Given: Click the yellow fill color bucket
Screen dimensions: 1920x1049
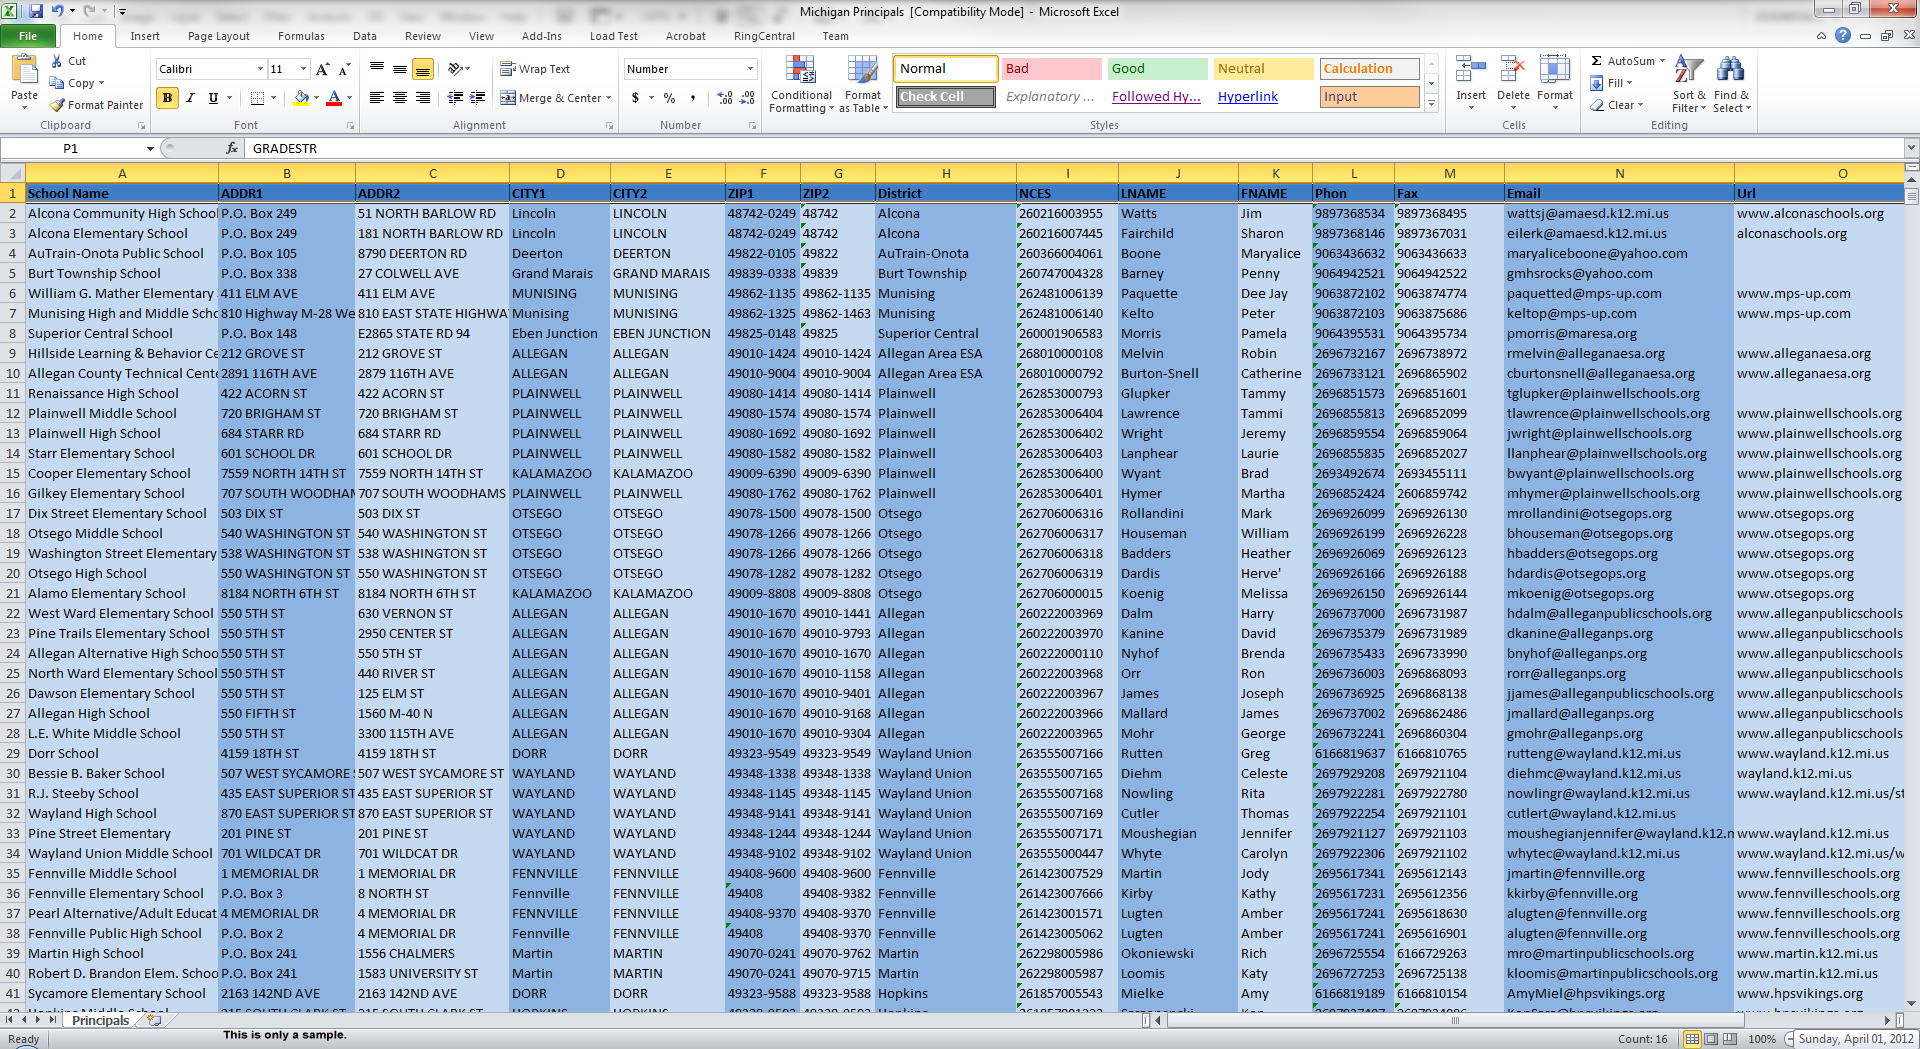Looking at the screenshot, I should [301, 98].
